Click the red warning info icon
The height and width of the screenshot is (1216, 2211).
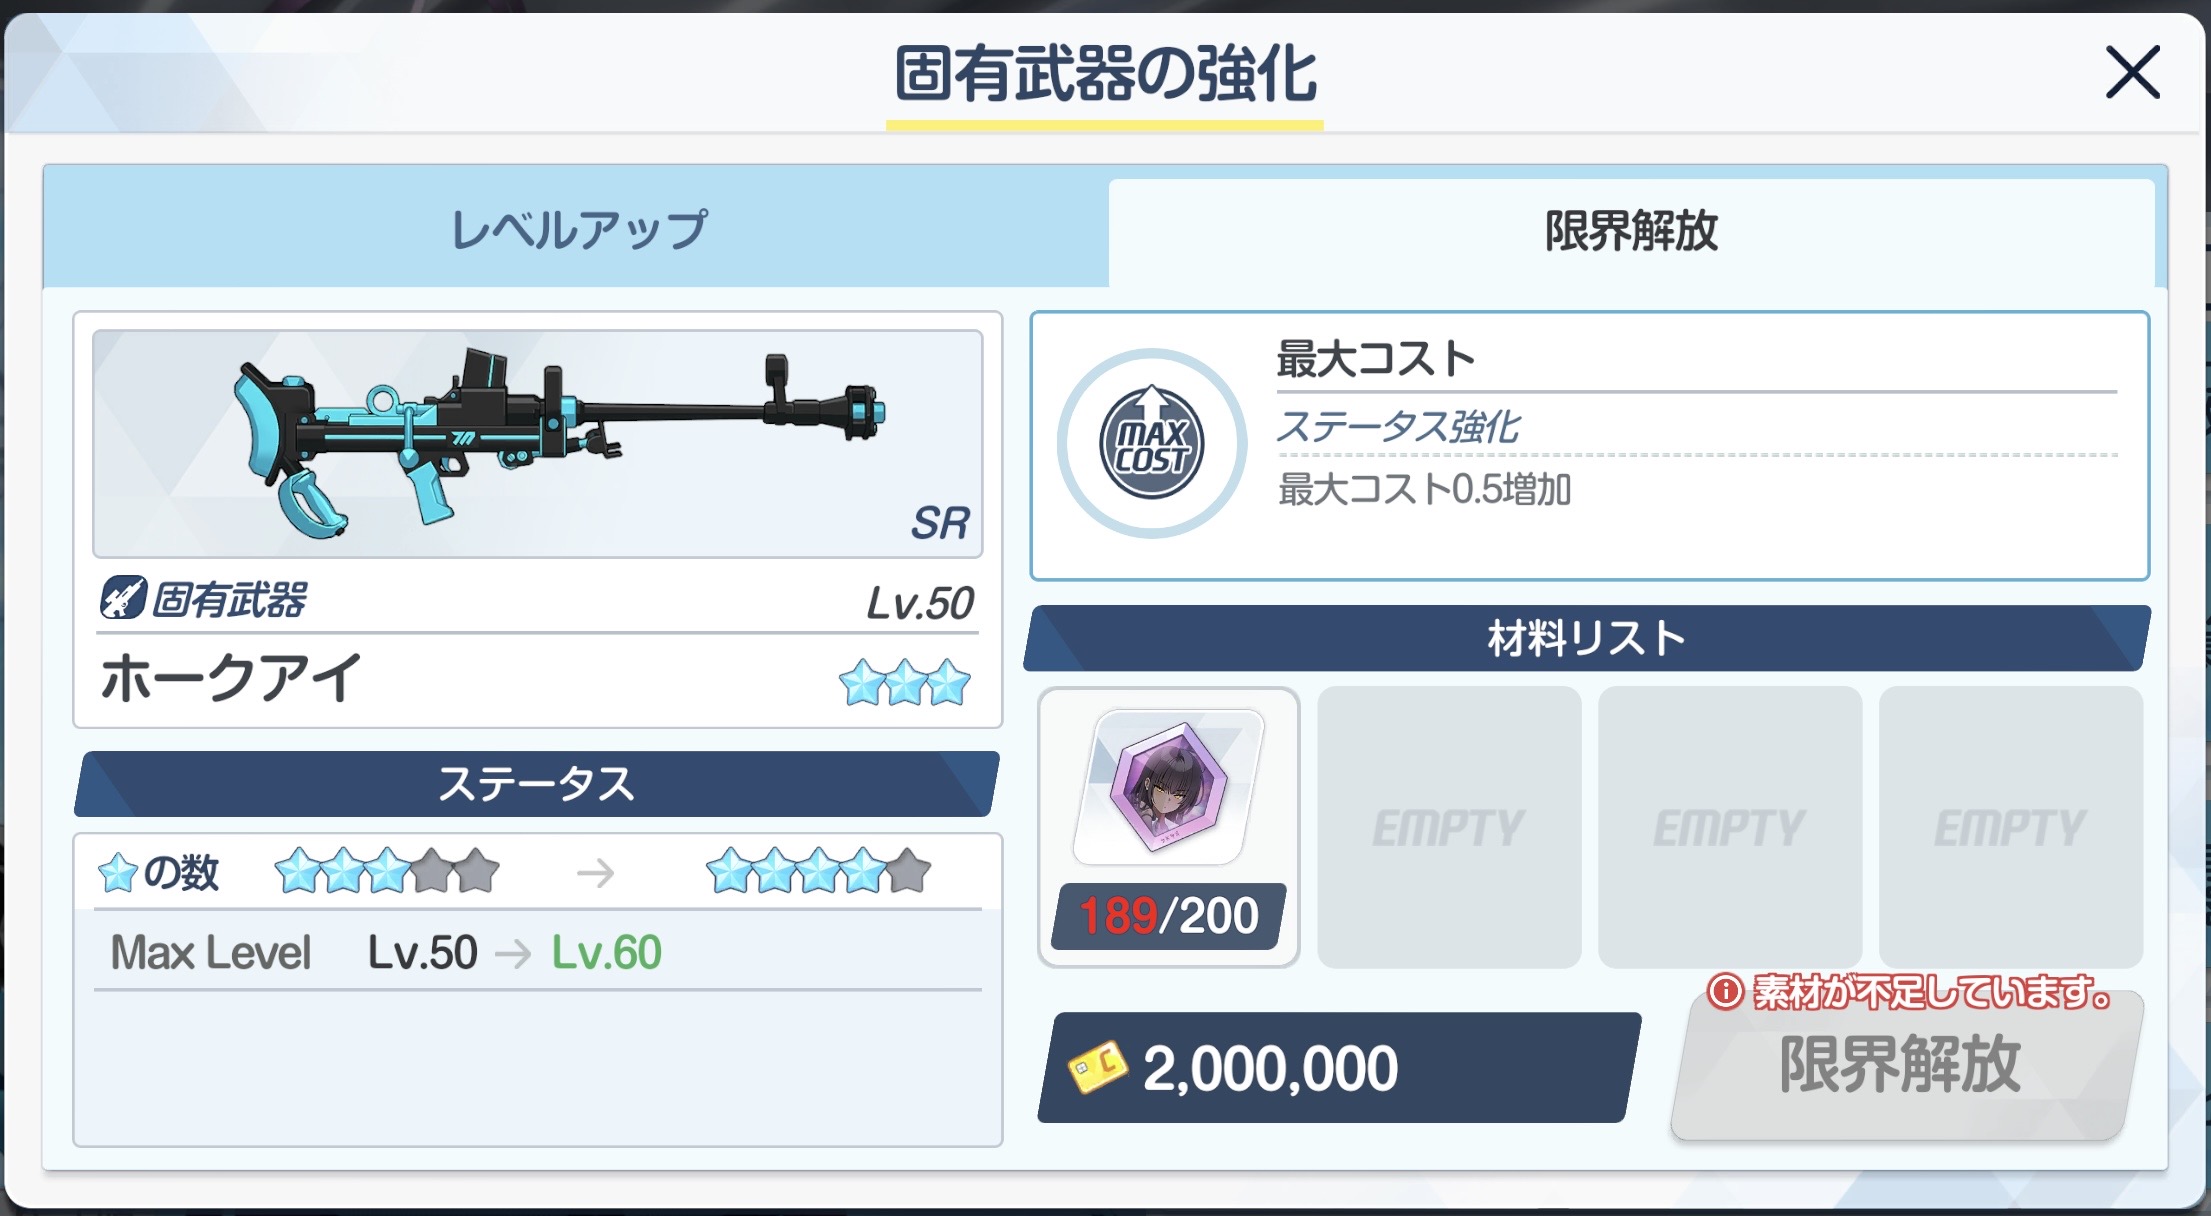click(1725, 992)
